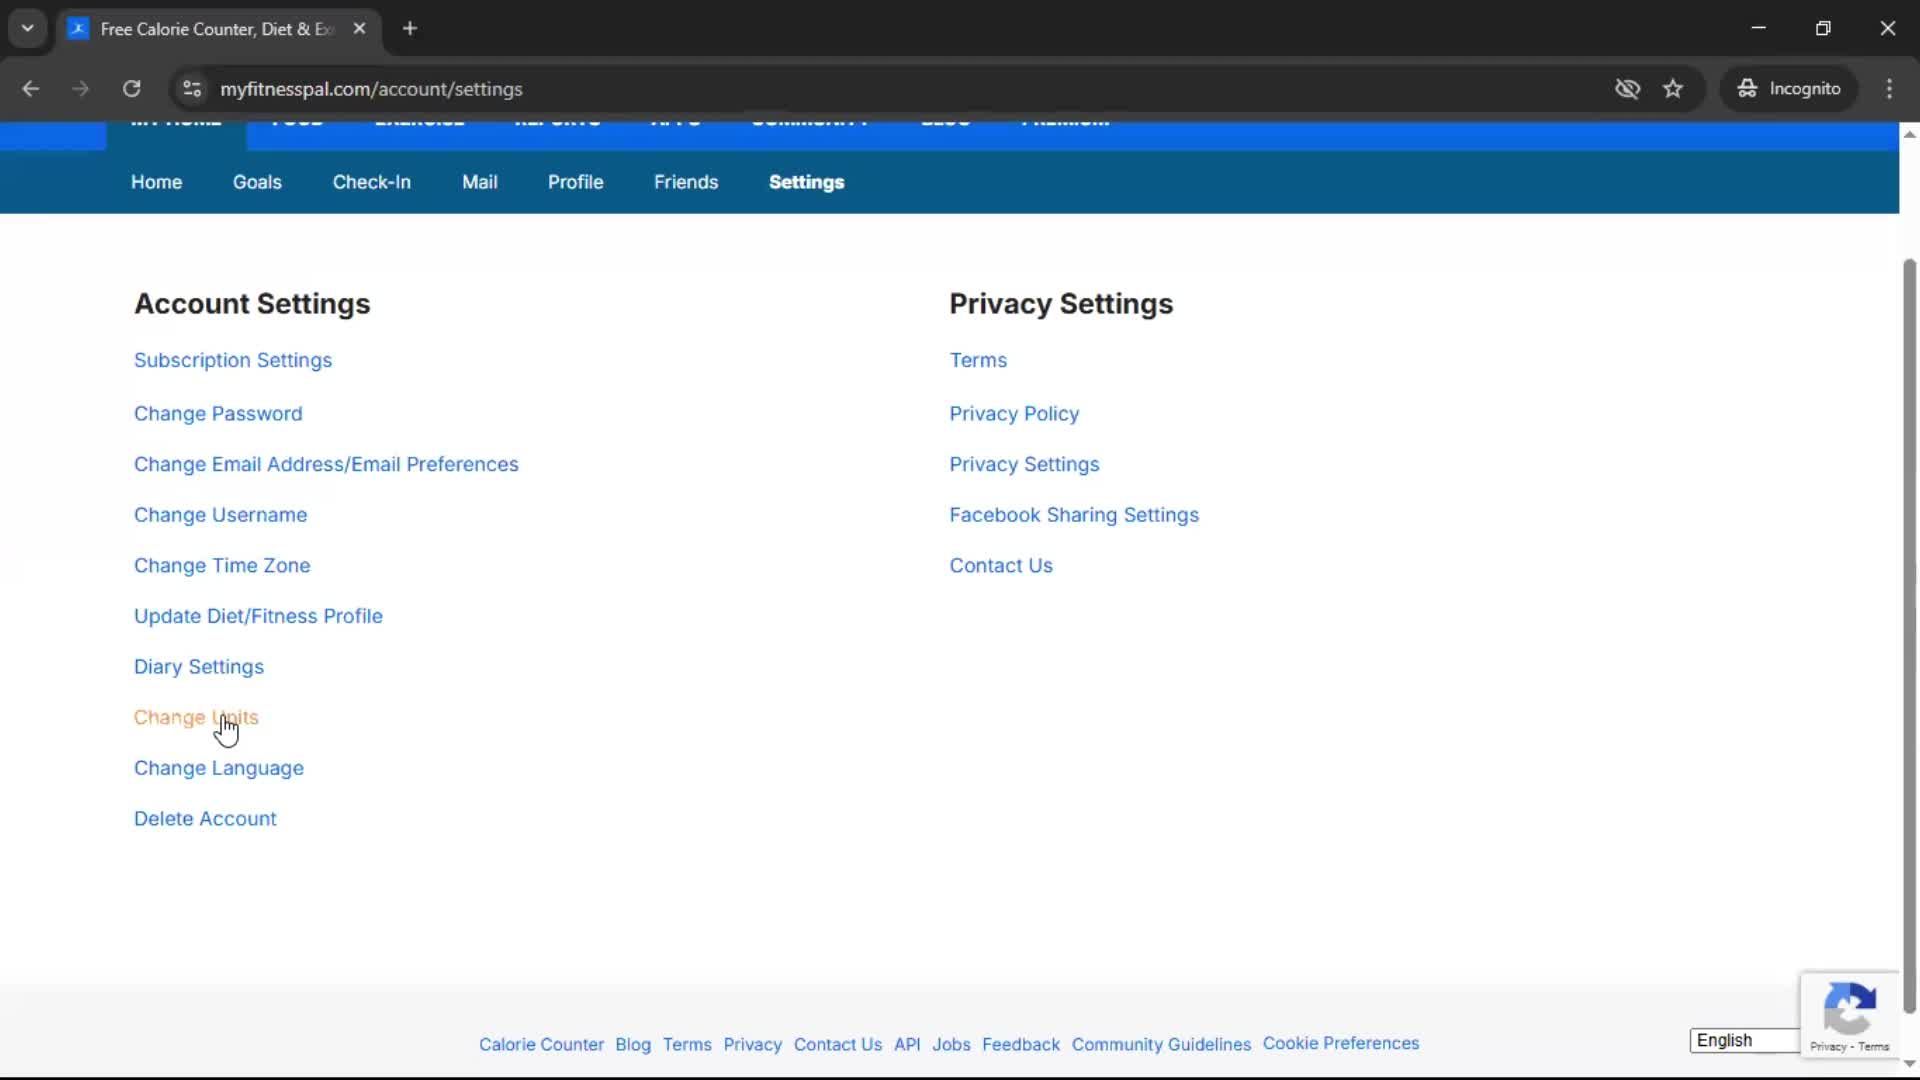Image resolution: width=1920 pixels, height=1080 pixels.
Task: Go back using browser back arrow
Action: 30,89
